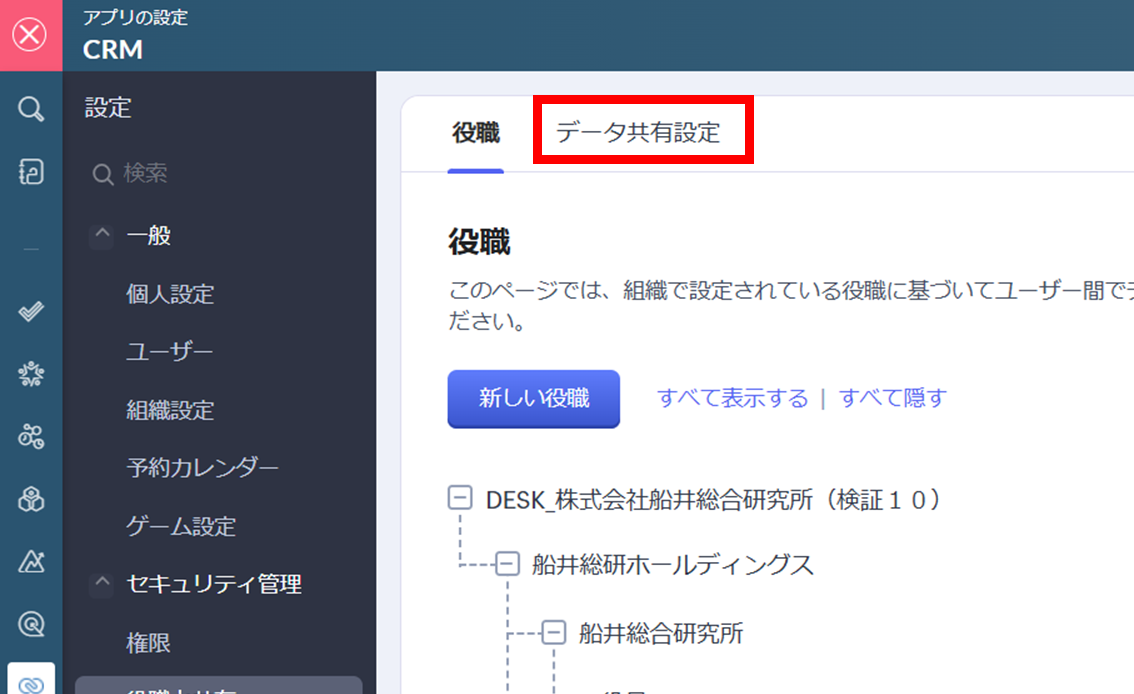
Task: Click the circular Q-shaped icon in the left rail
Action: [31, 624]
